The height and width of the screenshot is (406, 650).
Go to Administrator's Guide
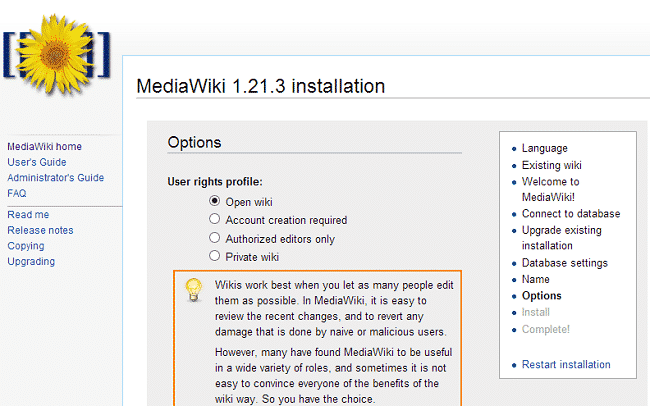click(x=55, y=178)
